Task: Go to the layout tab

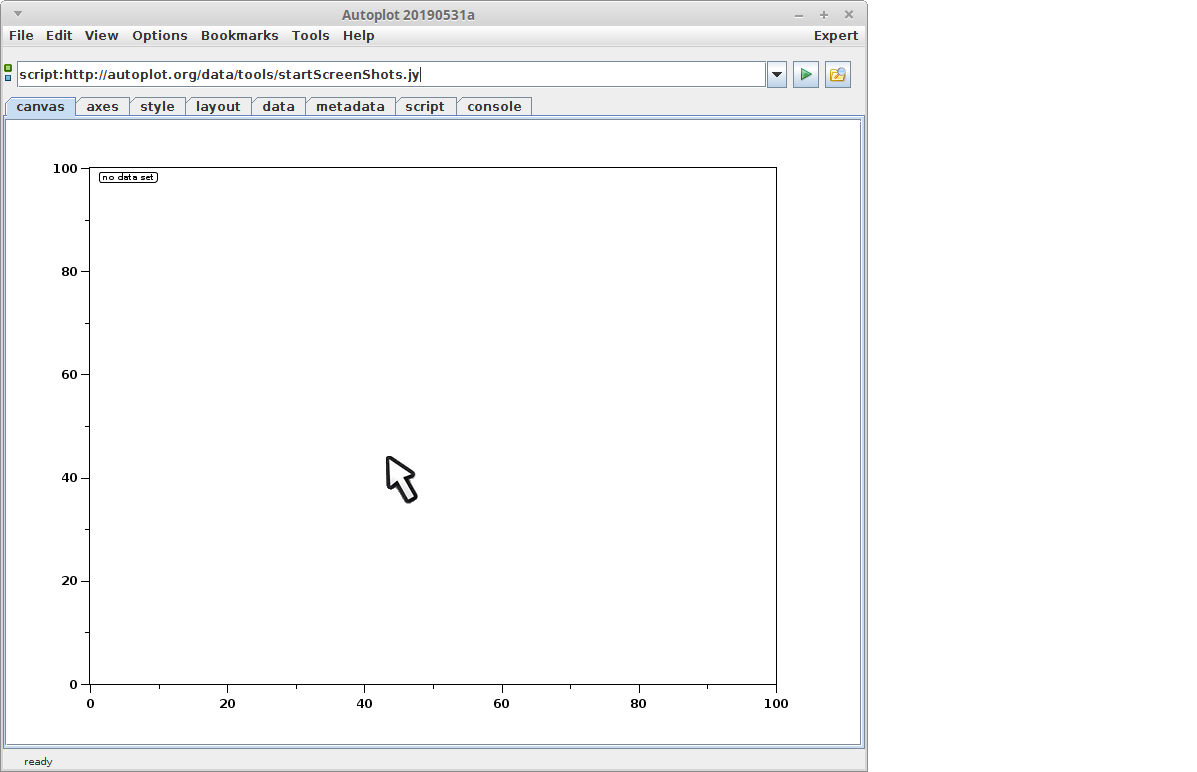Action: tap(218, 107)
